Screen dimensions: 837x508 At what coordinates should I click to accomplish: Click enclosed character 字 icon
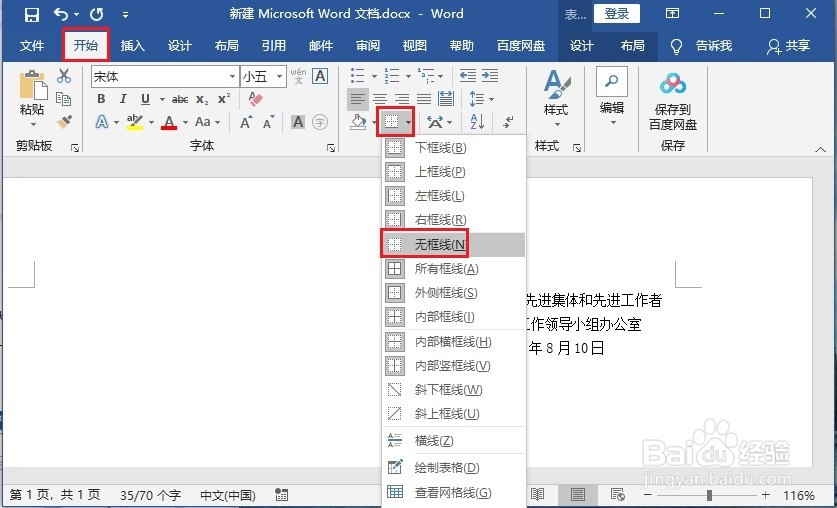[320, 122]
